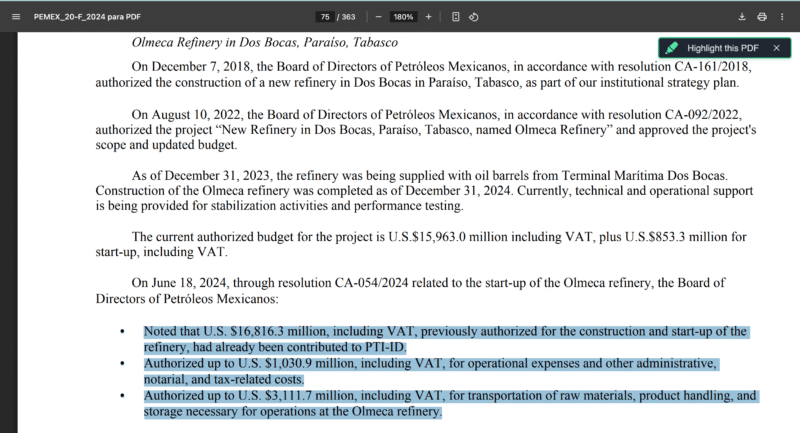Click the Highlight this PDF button
Screen dimensions: 800x433
[722, 48]
